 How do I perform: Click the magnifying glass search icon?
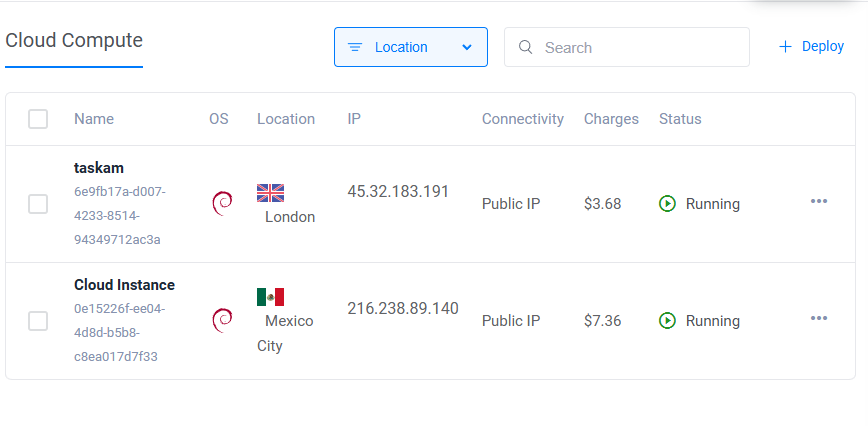526,47
